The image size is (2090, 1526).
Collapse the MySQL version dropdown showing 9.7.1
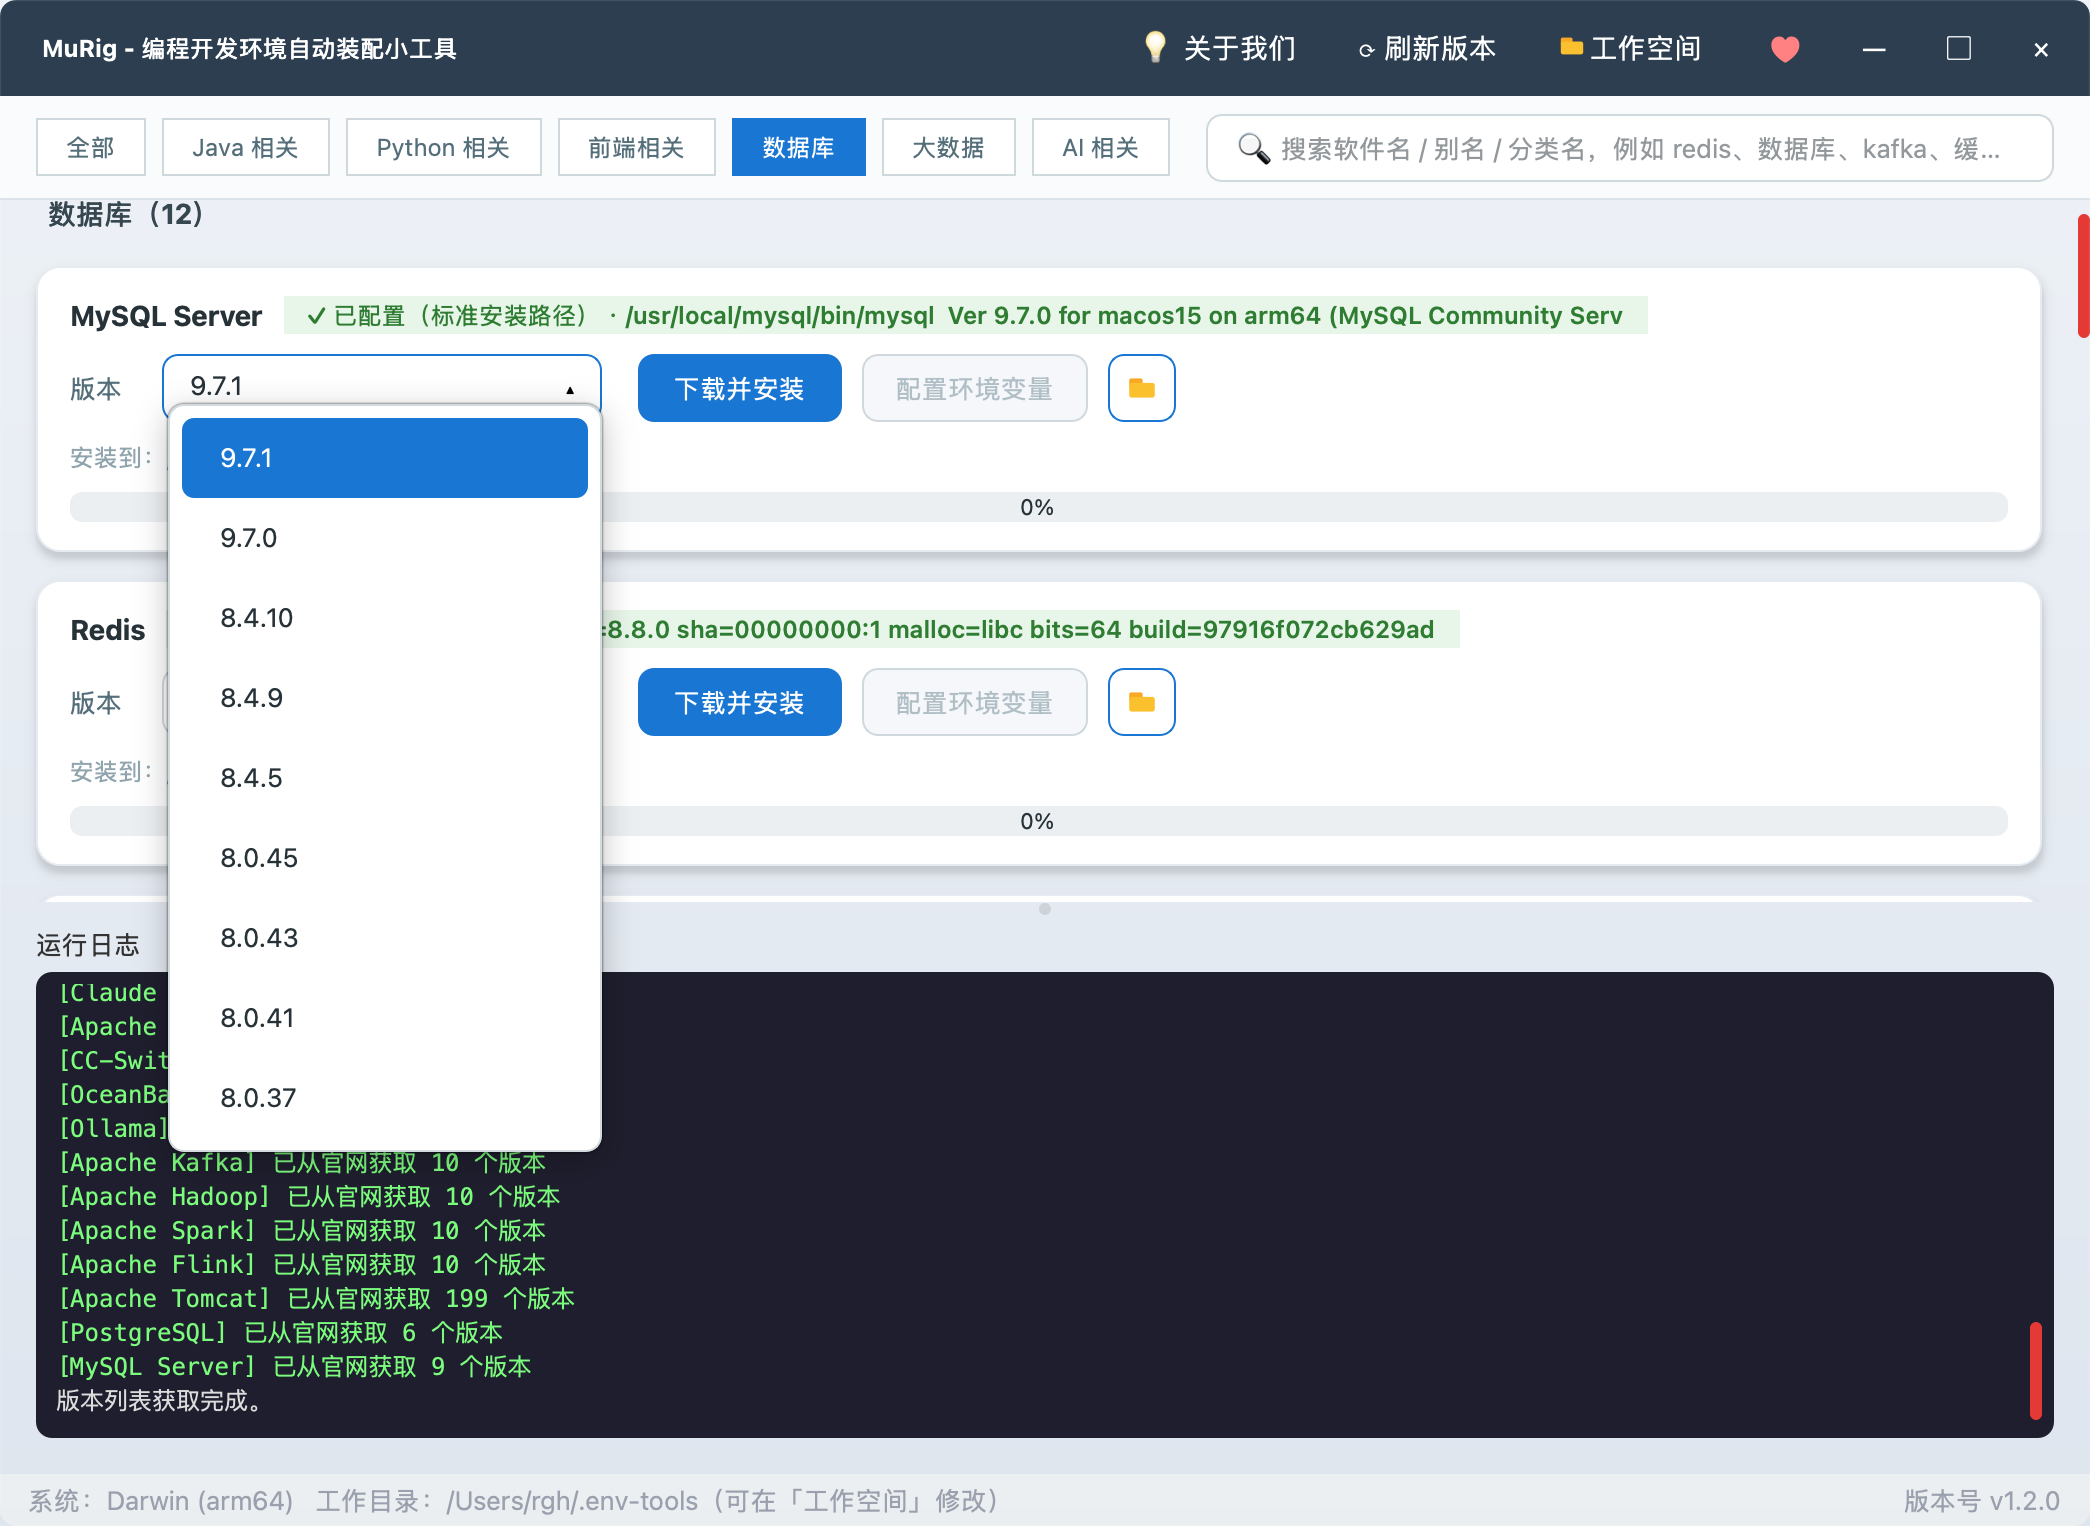pyautogui.click(x=382, y=386)
